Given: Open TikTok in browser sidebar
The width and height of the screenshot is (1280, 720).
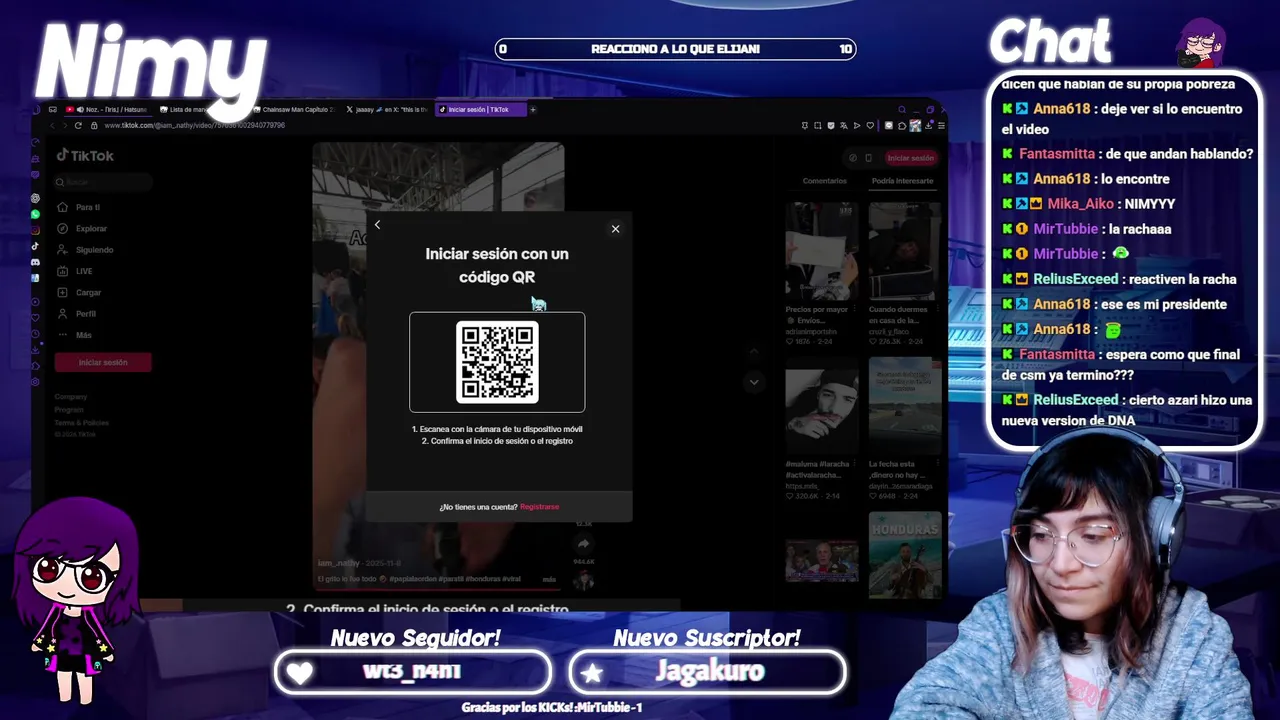Looking at the screenshot, I should [x=36, y=246].
